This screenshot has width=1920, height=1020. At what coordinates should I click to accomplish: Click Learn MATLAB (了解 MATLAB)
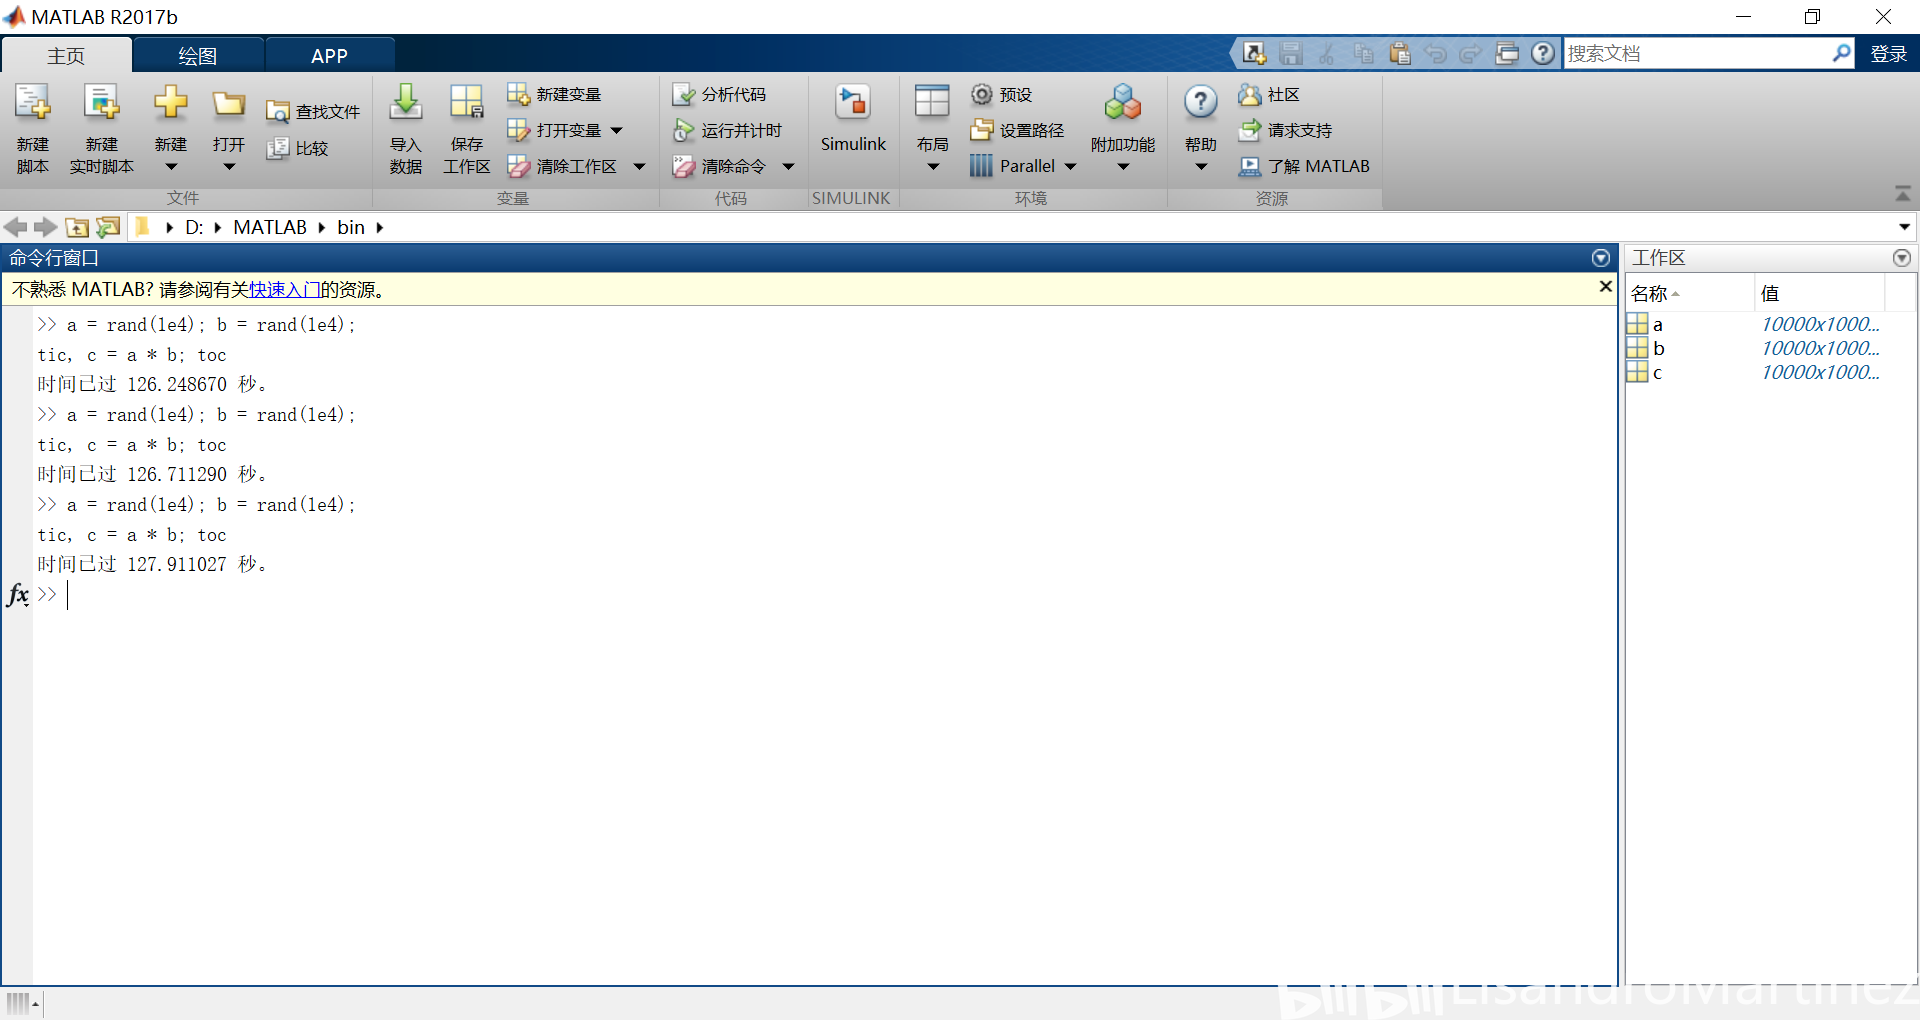(x=1304, y=166)
